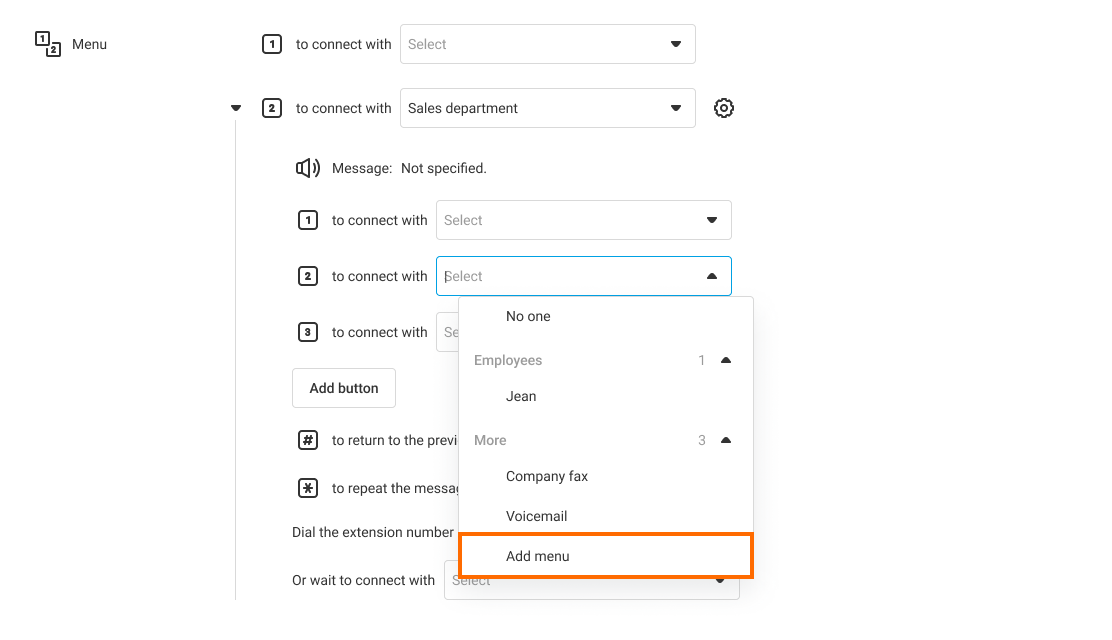Click the hash key icon
Viewport: 1112px width, 640px height.
[308, 440]
